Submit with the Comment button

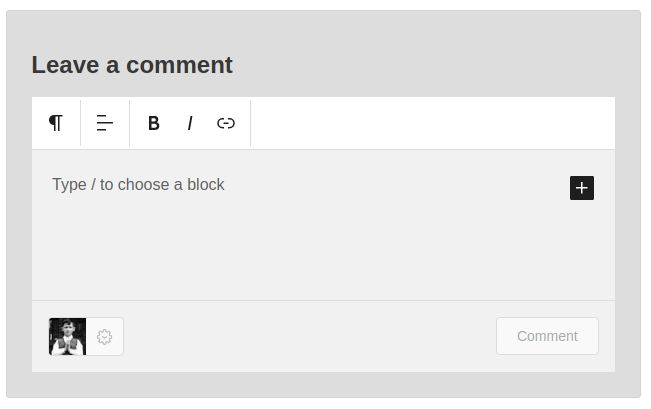[x=547, y=336]
